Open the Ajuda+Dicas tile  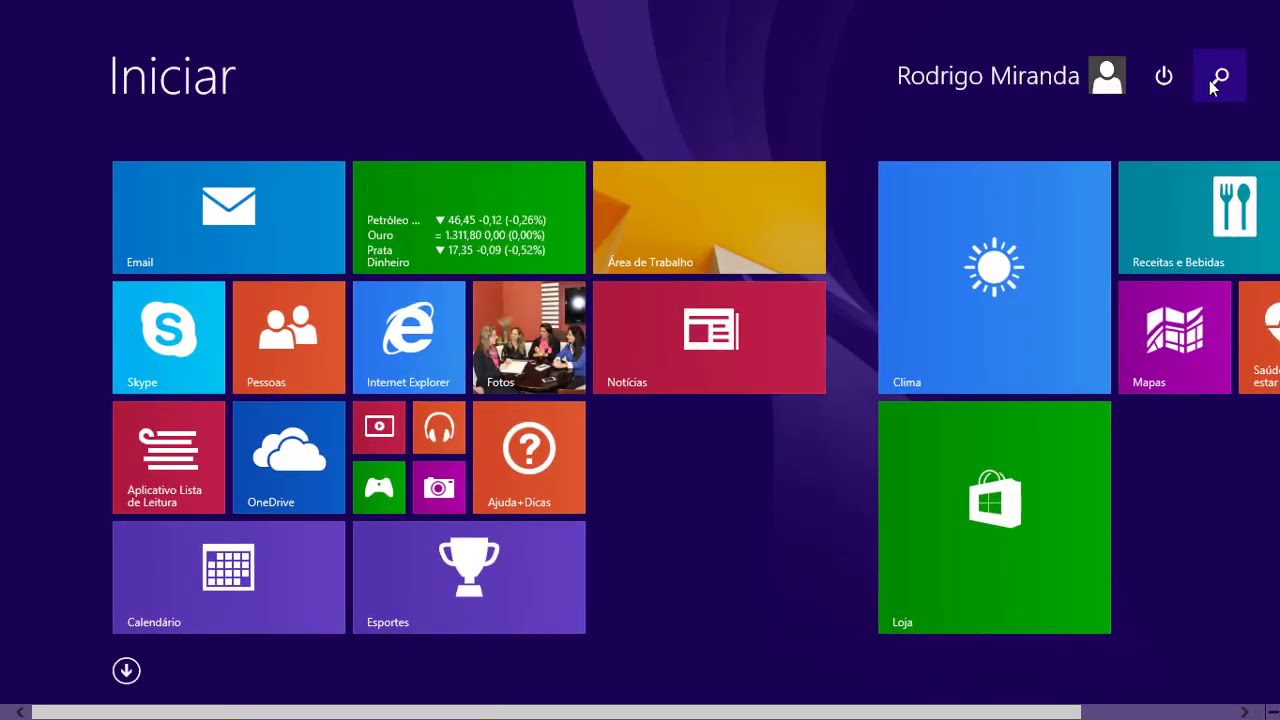click(x=529, y=457)
